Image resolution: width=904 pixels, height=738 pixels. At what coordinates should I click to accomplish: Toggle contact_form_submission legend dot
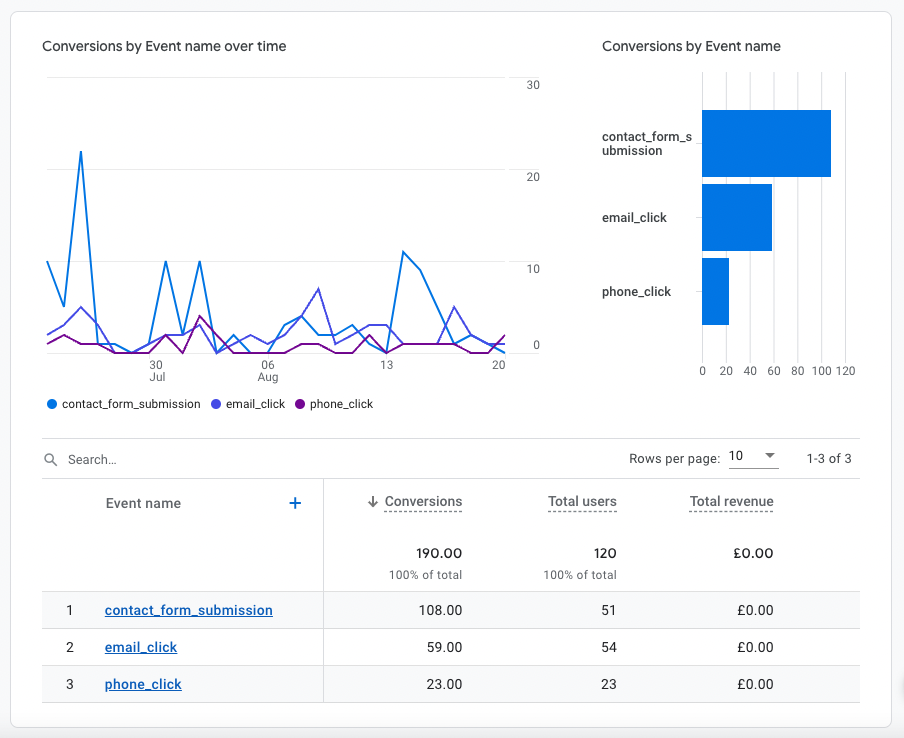(52, 404)
